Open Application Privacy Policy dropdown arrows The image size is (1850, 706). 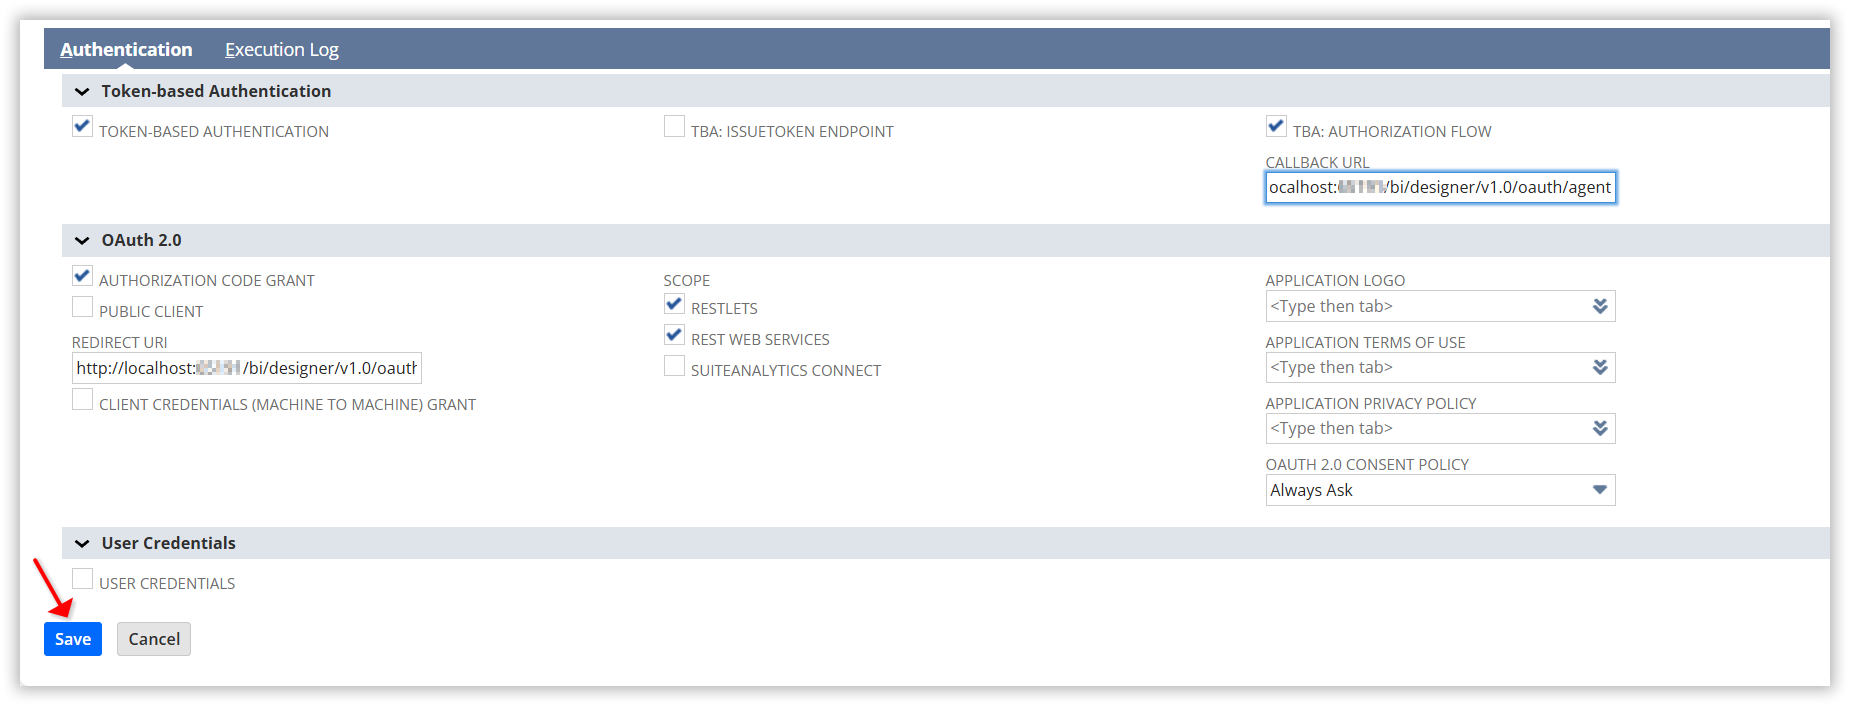1600,428
